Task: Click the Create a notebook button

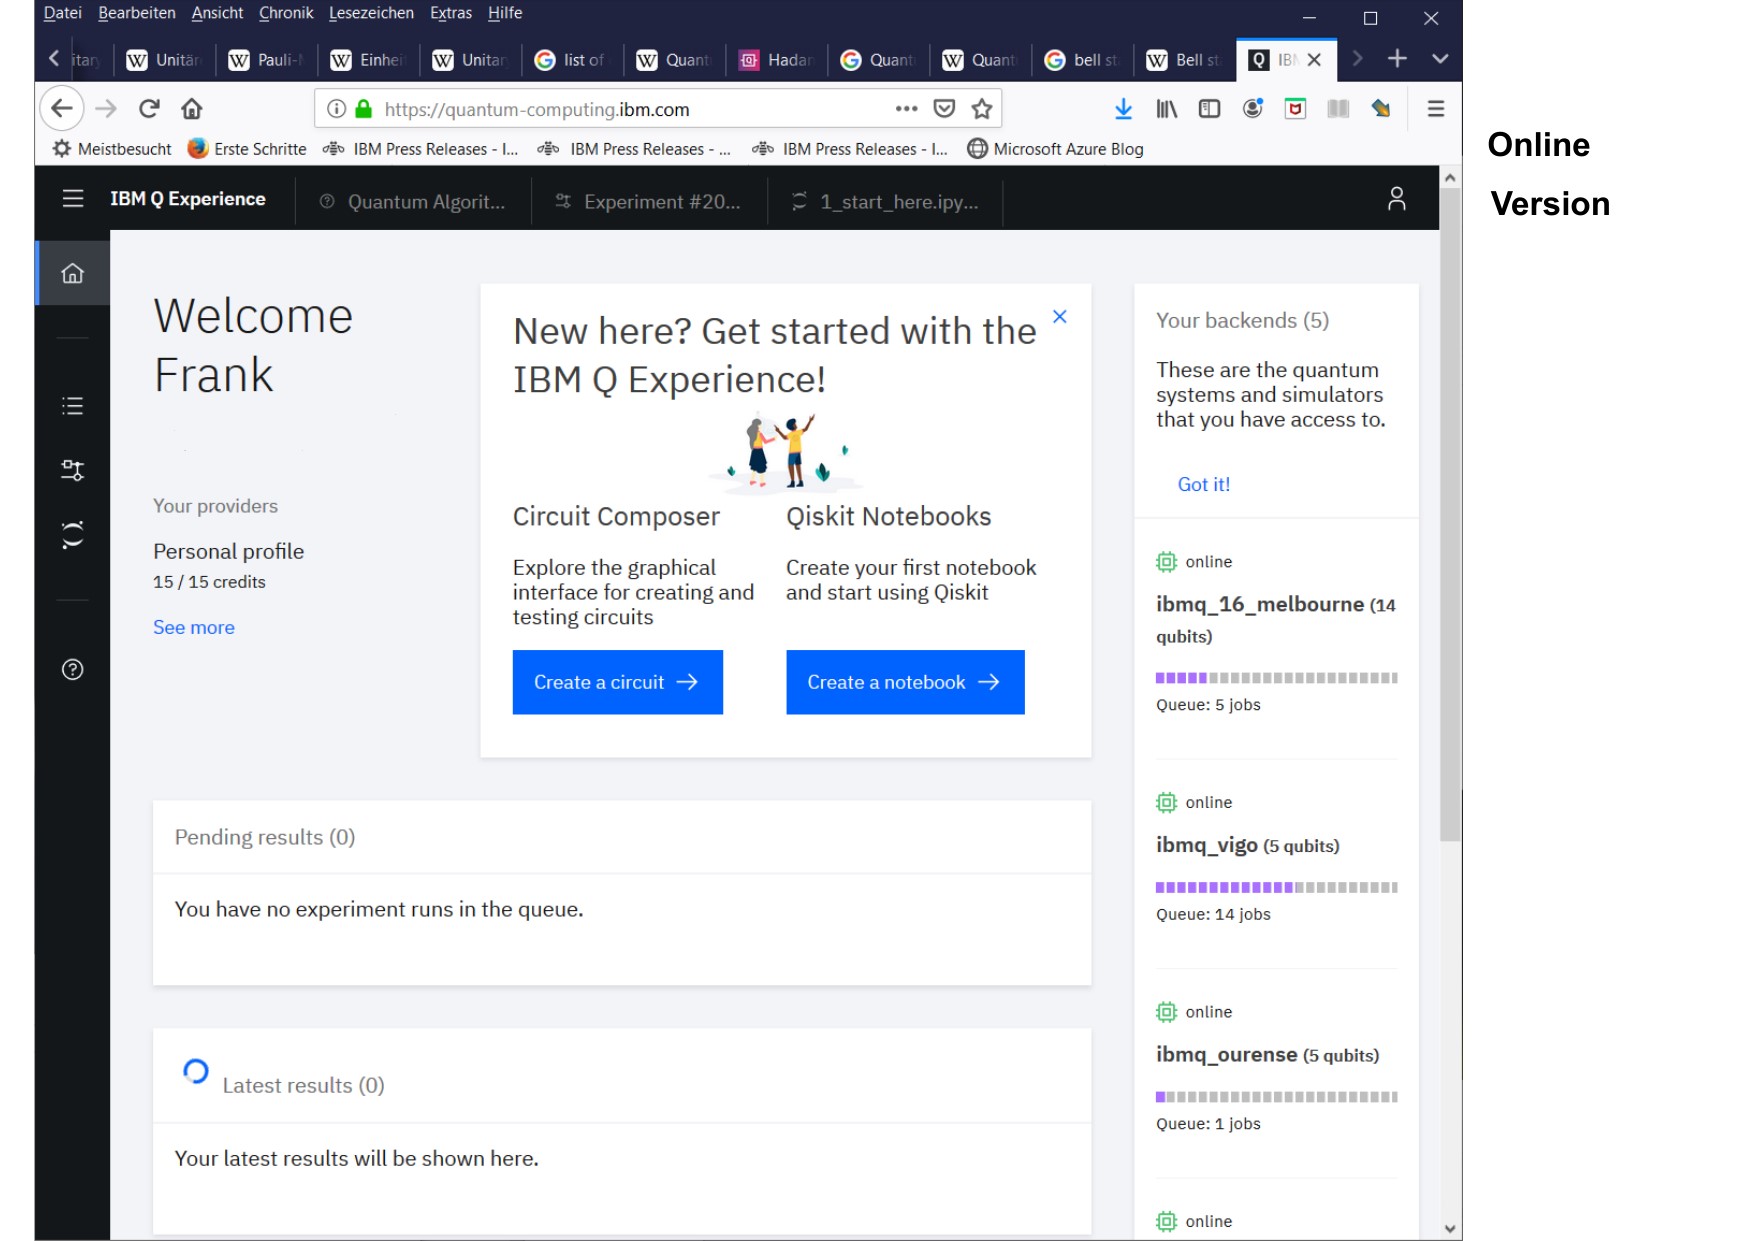Action: click(904, 682)
